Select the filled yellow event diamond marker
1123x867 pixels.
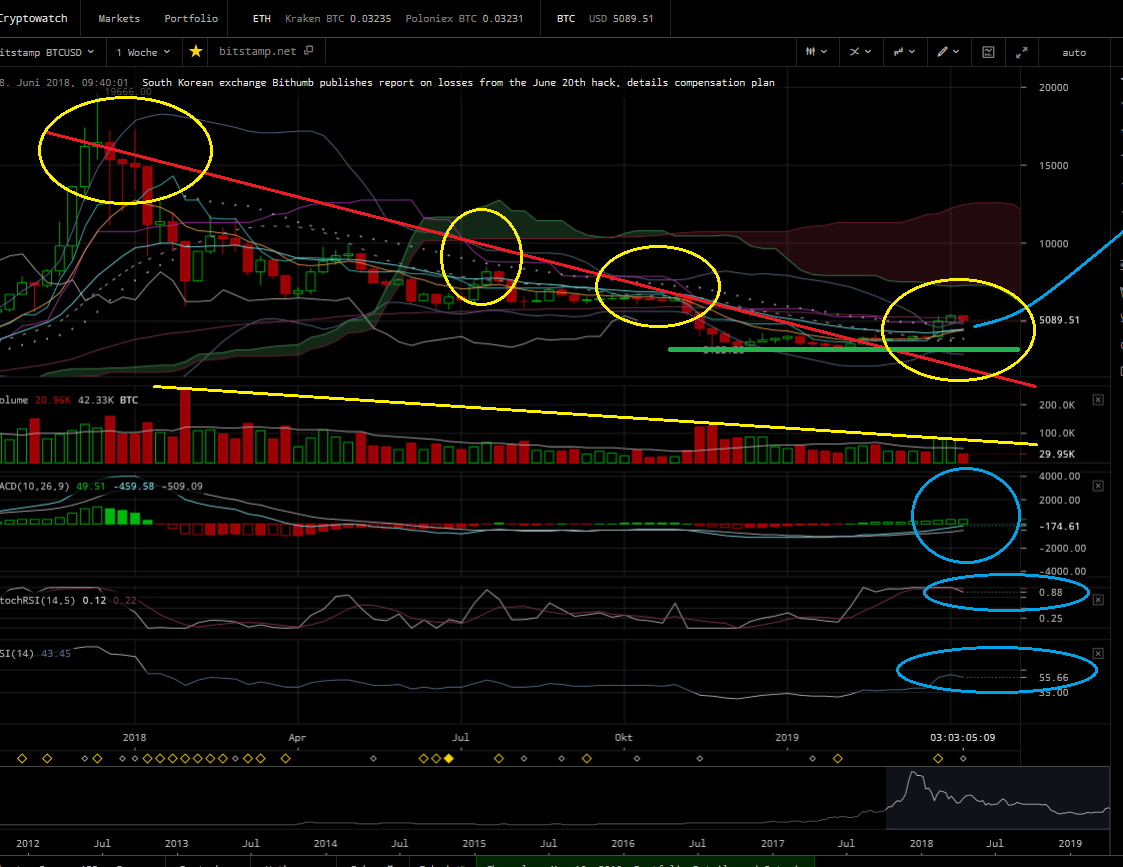(x=449, y=758)
